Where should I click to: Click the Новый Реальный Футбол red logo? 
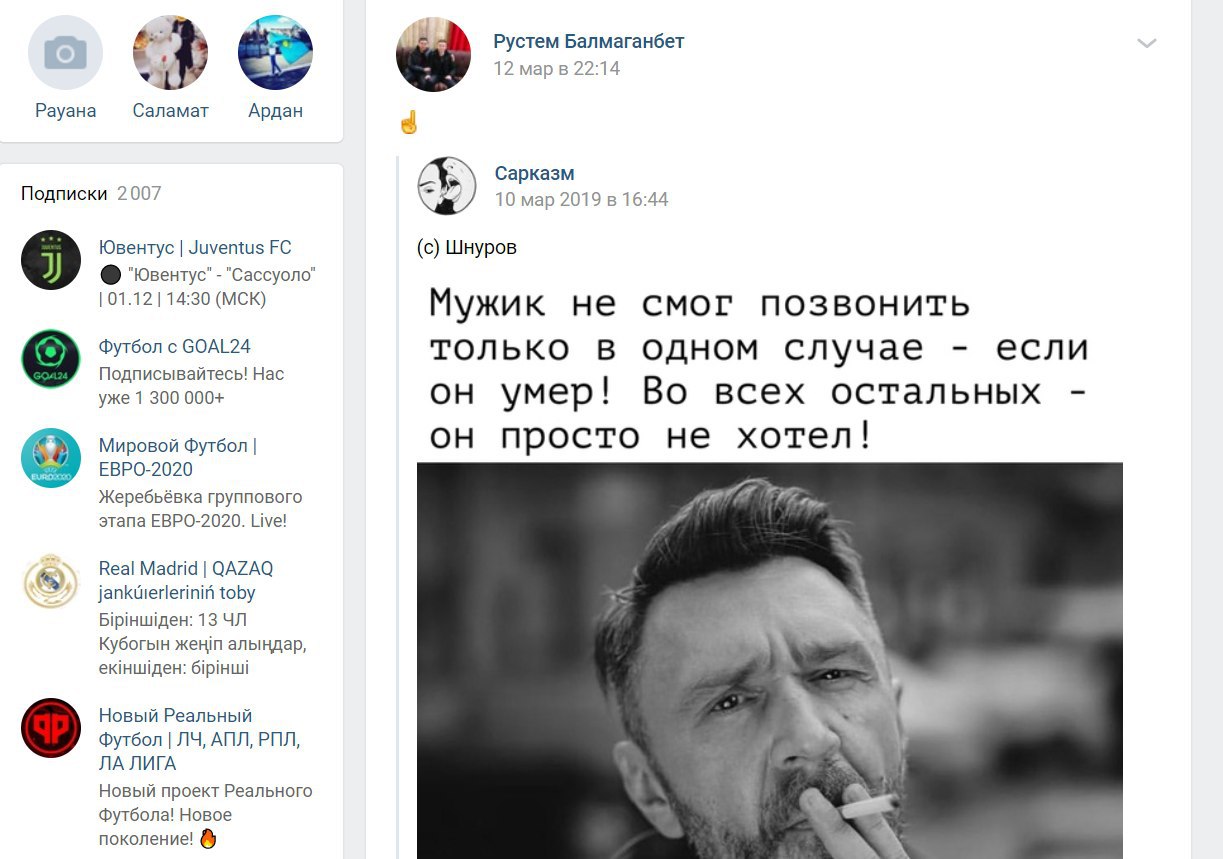[51, 728]
